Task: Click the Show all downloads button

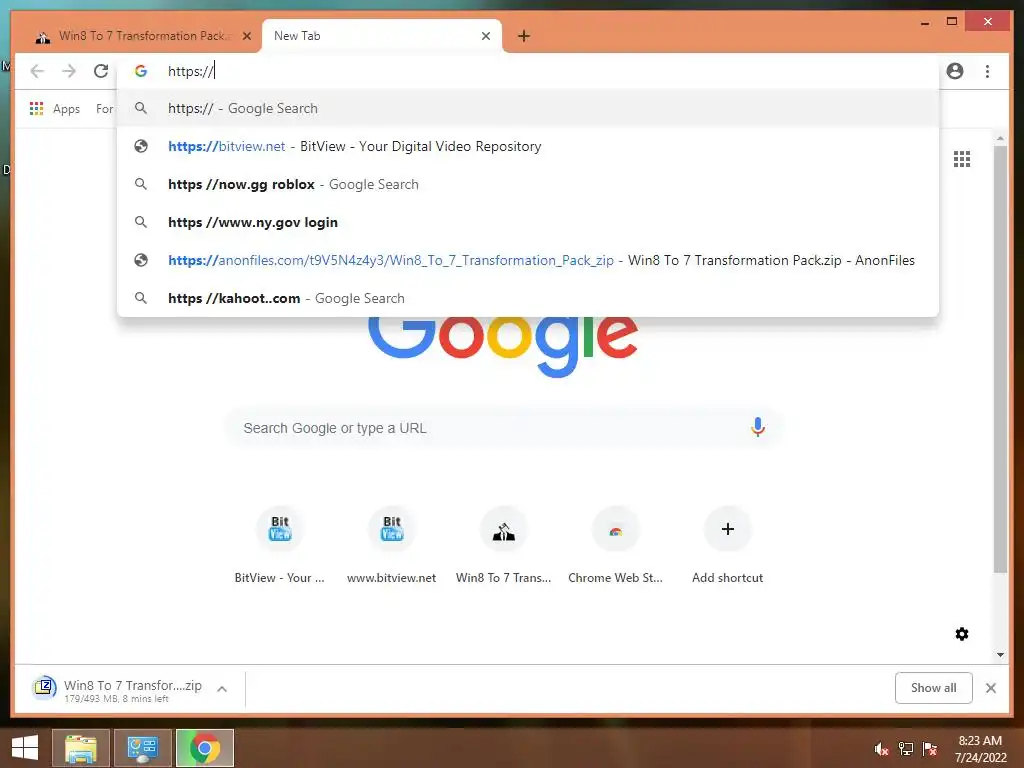Action: click(933, 688)
